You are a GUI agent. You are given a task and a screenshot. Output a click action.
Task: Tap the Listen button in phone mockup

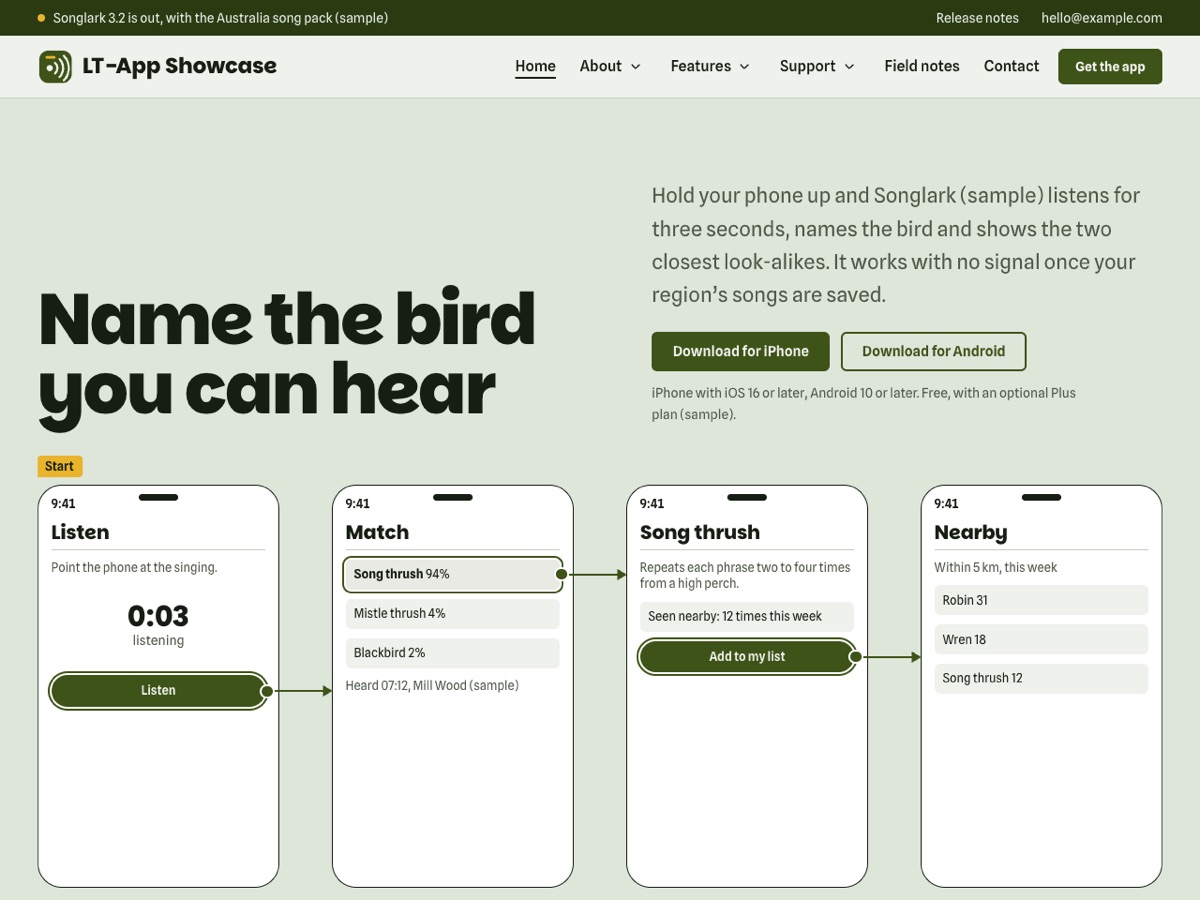coord(158,691)
